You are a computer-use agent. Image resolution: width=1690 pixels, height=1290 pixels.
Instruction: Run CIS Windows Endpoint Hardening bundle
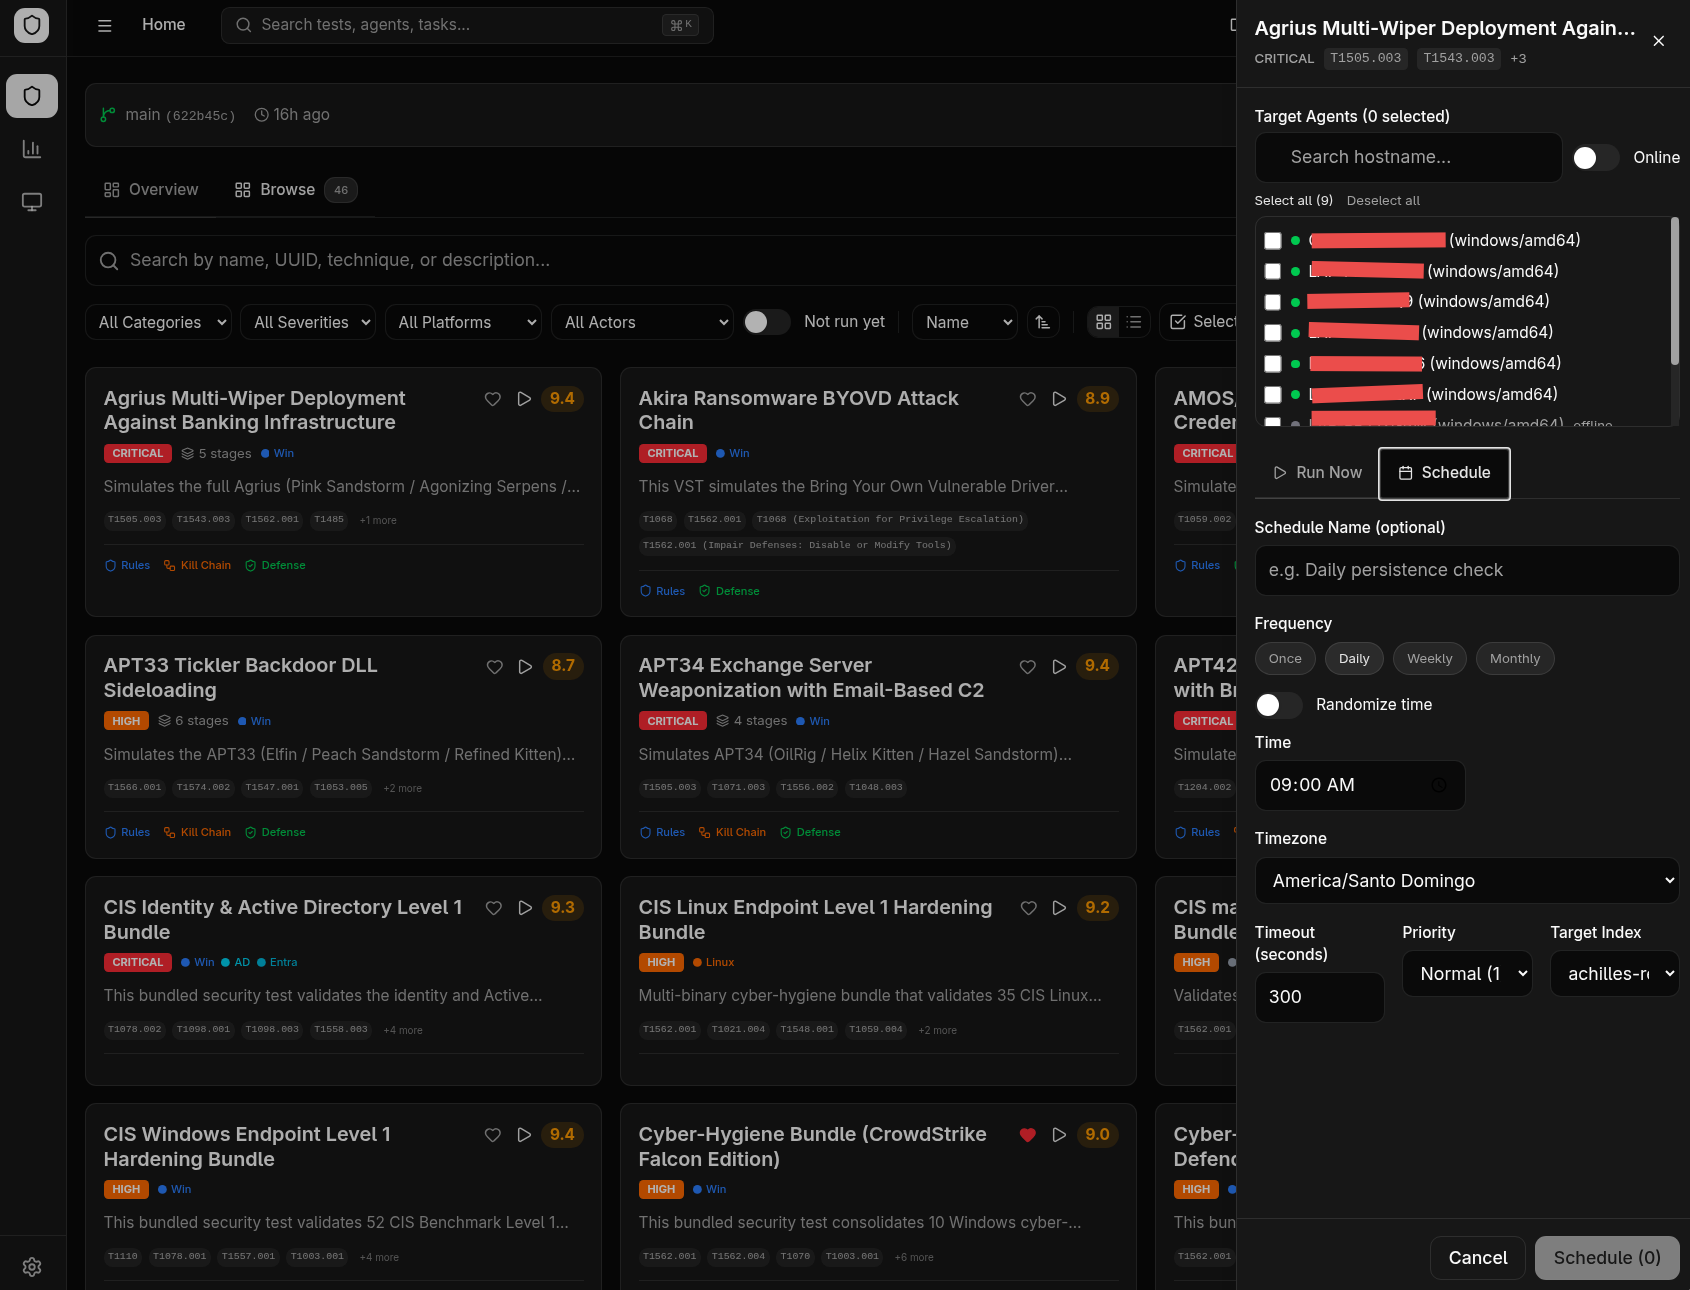pyautogui.click(x=524, y=1135)
